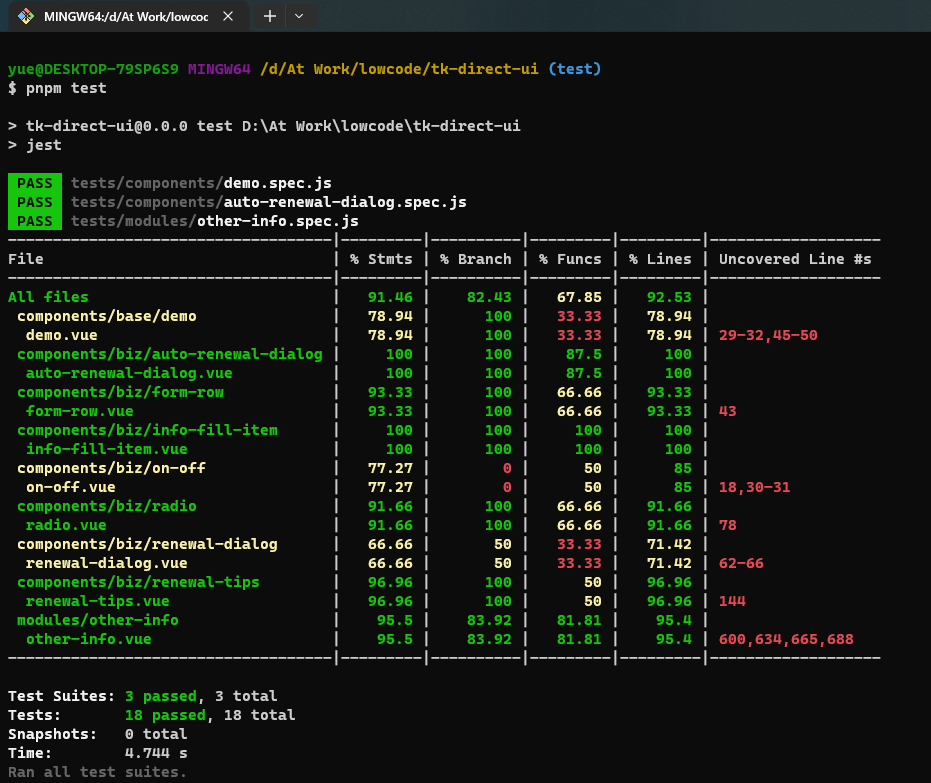931x783 pixels.
Task: Click tests/components/demo.spec.js path
Action: pyautogui.click(x=201, y=183)
